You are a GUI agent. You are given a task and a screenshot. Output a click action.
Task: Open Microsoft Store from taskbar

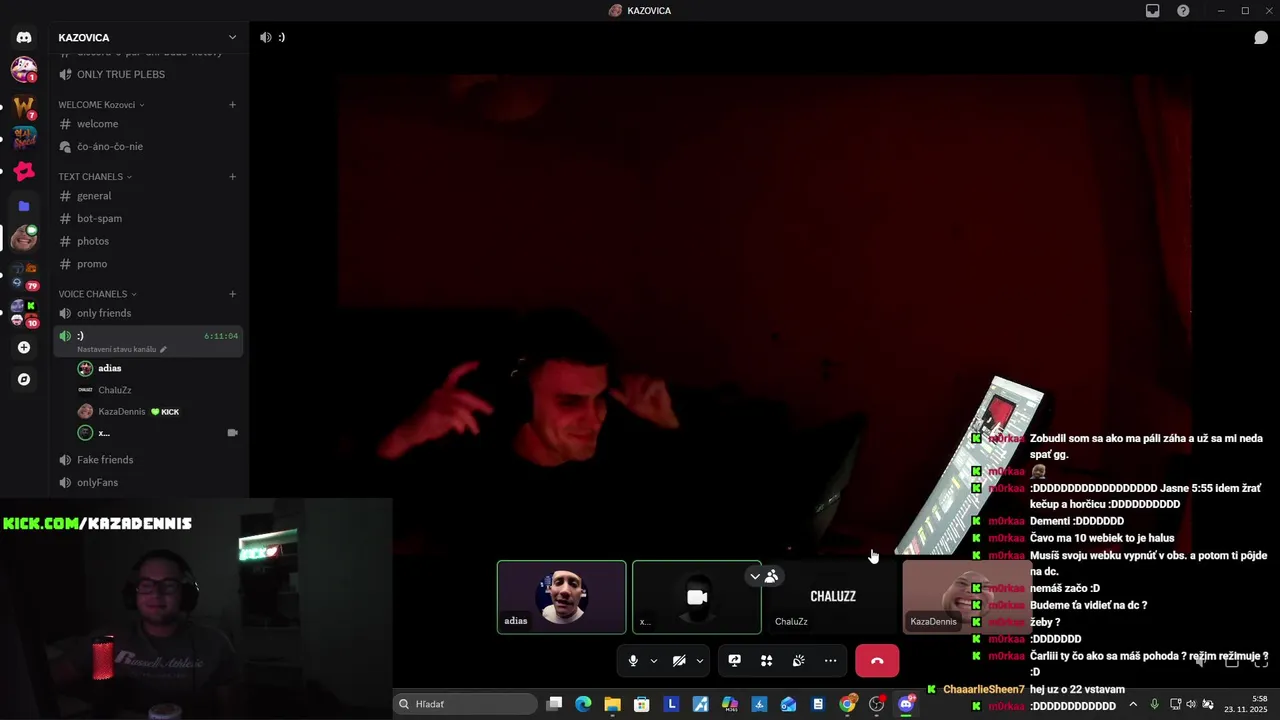point(642,705)
